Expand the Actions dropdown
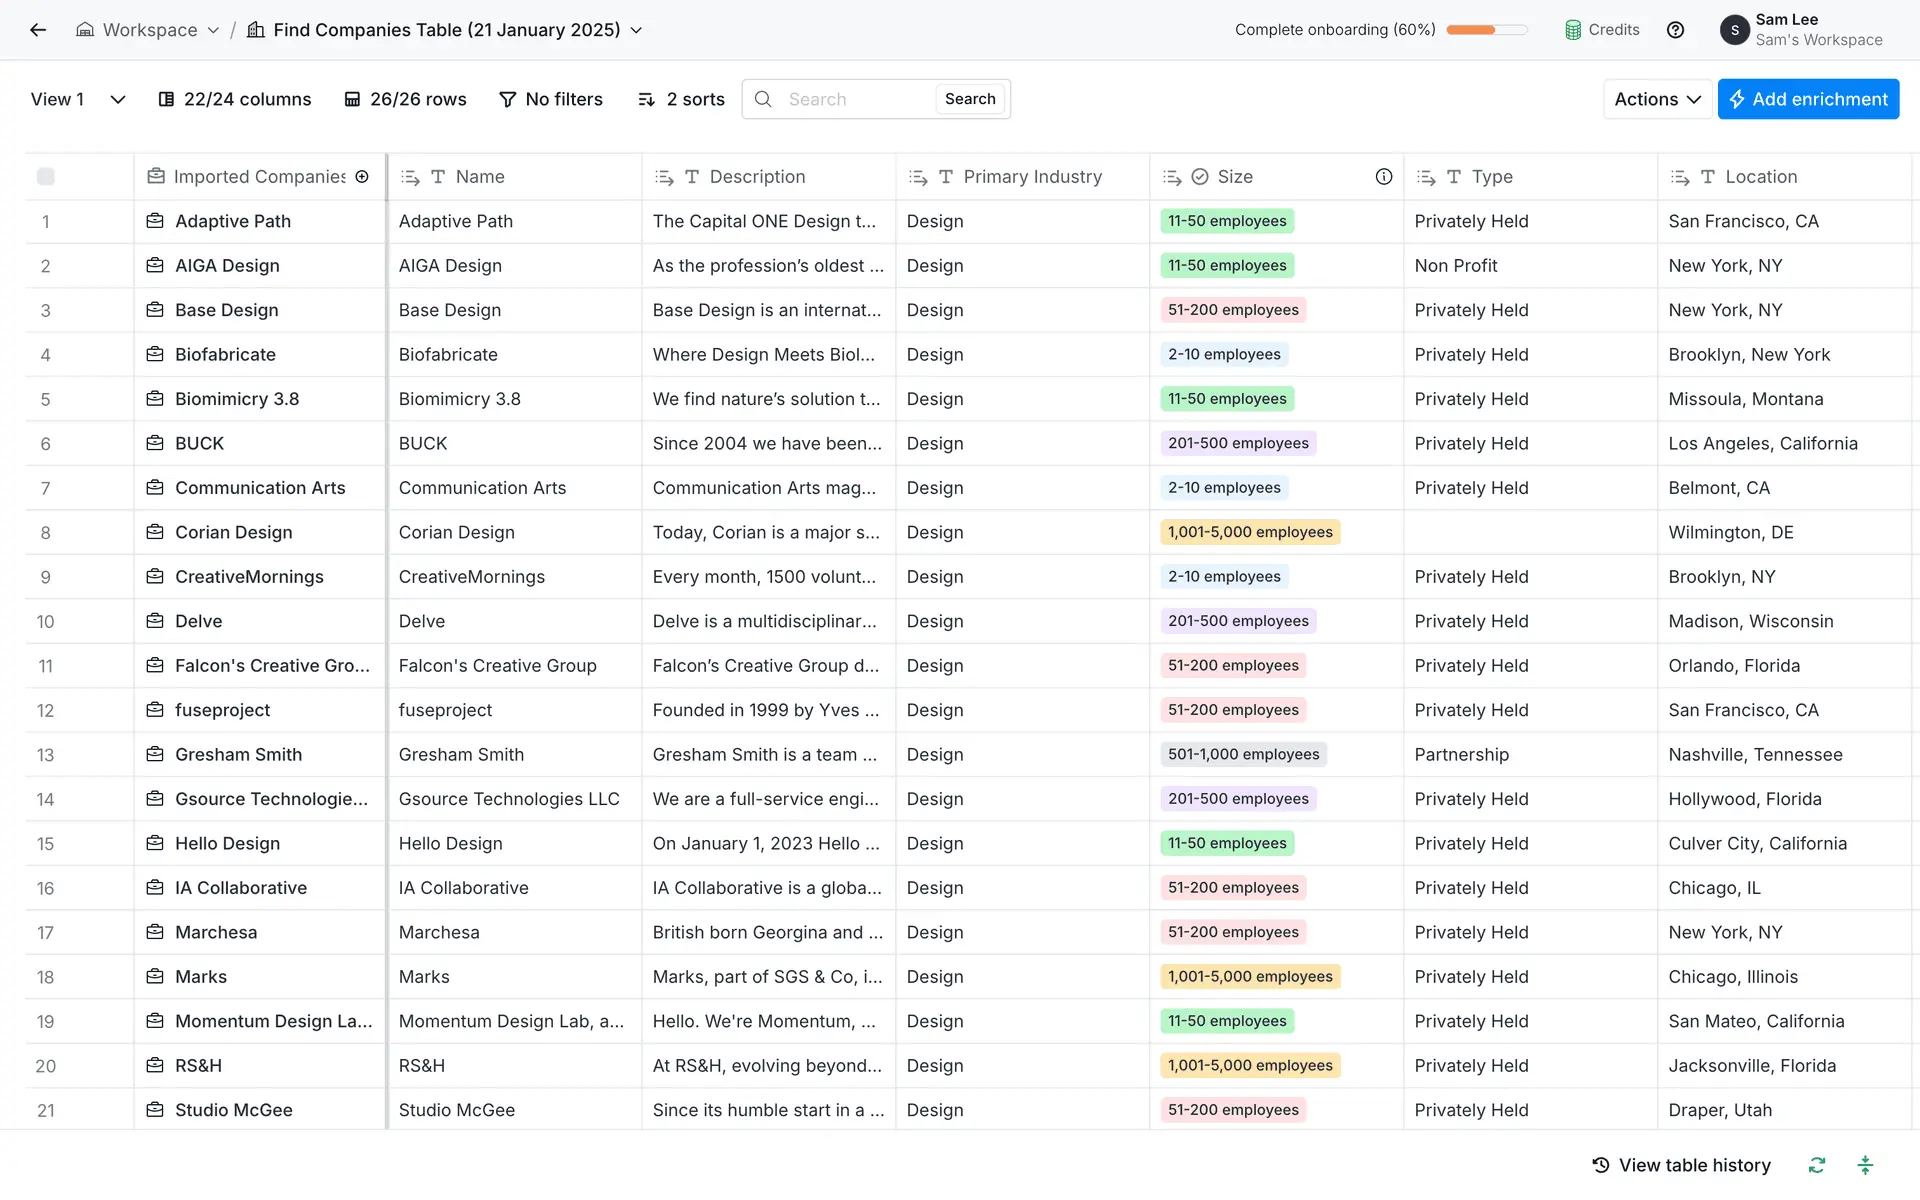Viewport: 1920px width, 1200px height. pyautogui.click(x=1656, y=99)
